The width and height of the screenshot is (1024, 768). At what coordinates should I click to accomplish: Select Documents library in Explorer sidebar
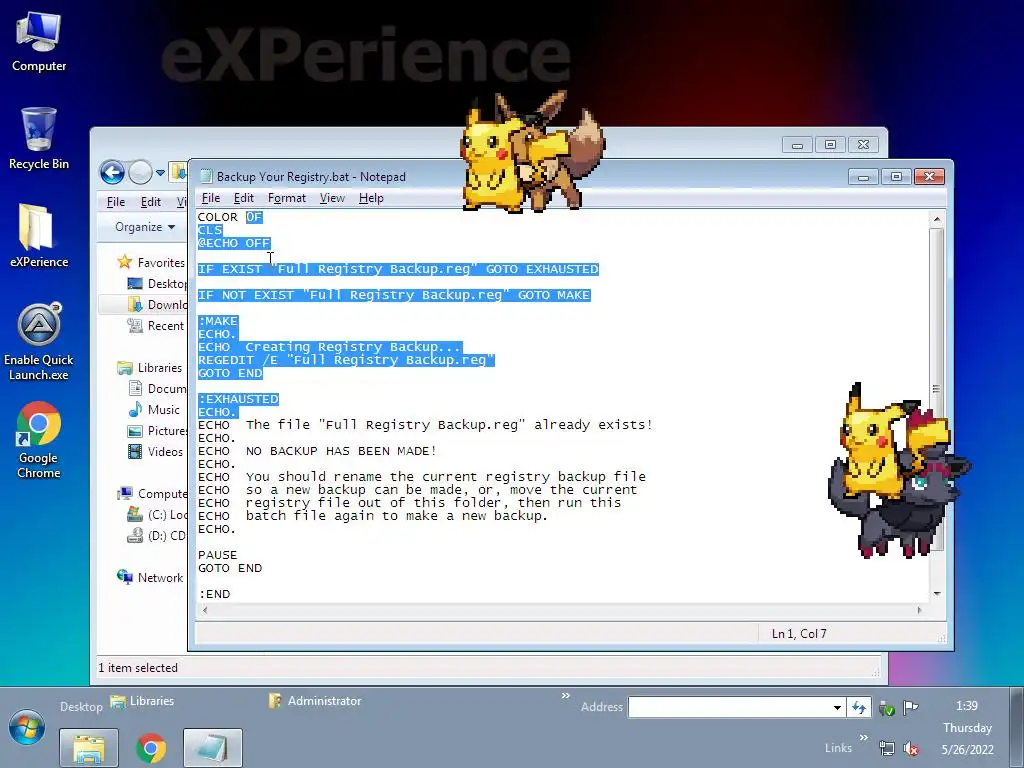coord(157,389)
